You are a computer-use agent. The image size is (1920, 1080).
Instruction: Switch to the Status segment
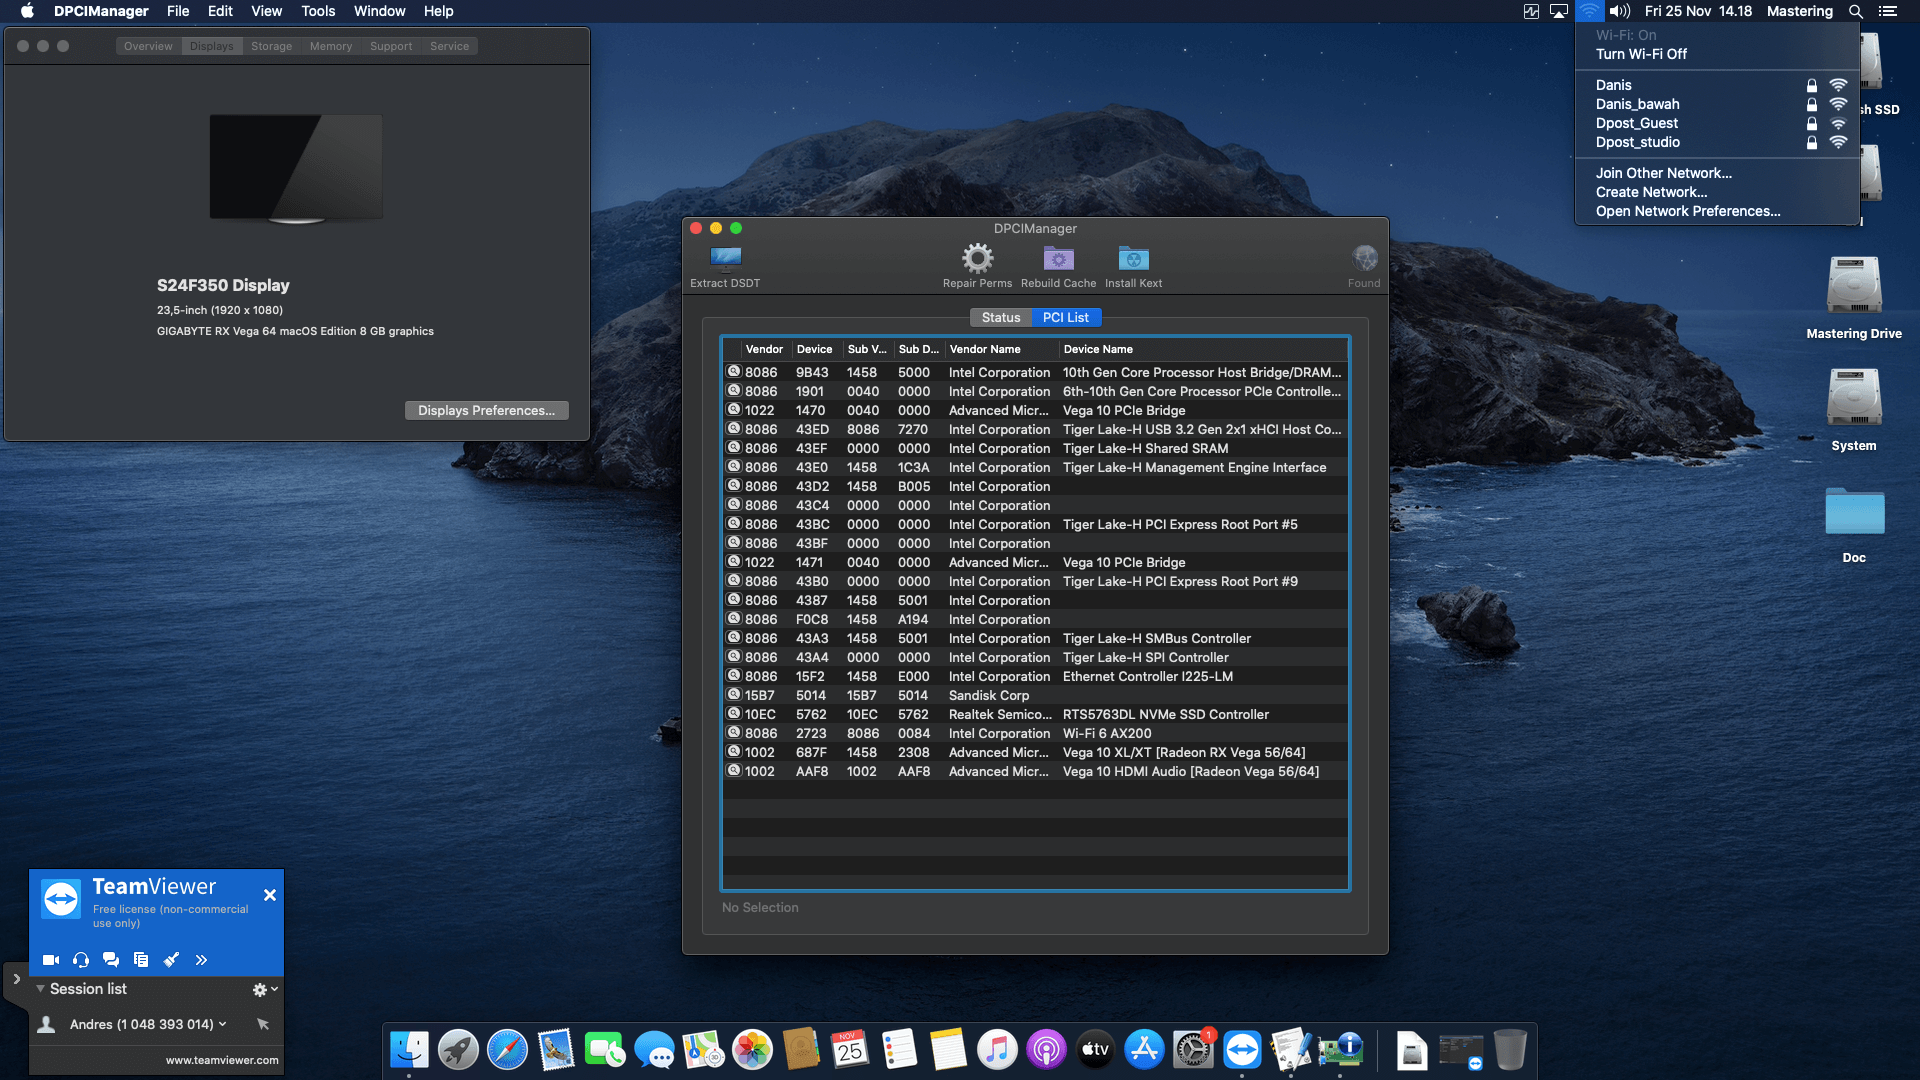pyautogui.click(x=1000, y=317)
